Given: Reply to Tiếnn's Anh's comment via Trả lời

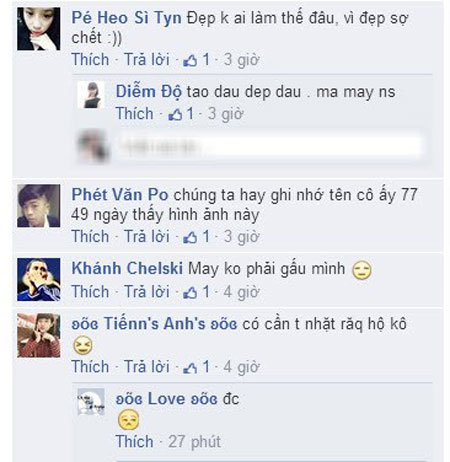Looking at the screenshot, I should click(x=147, y=367).
